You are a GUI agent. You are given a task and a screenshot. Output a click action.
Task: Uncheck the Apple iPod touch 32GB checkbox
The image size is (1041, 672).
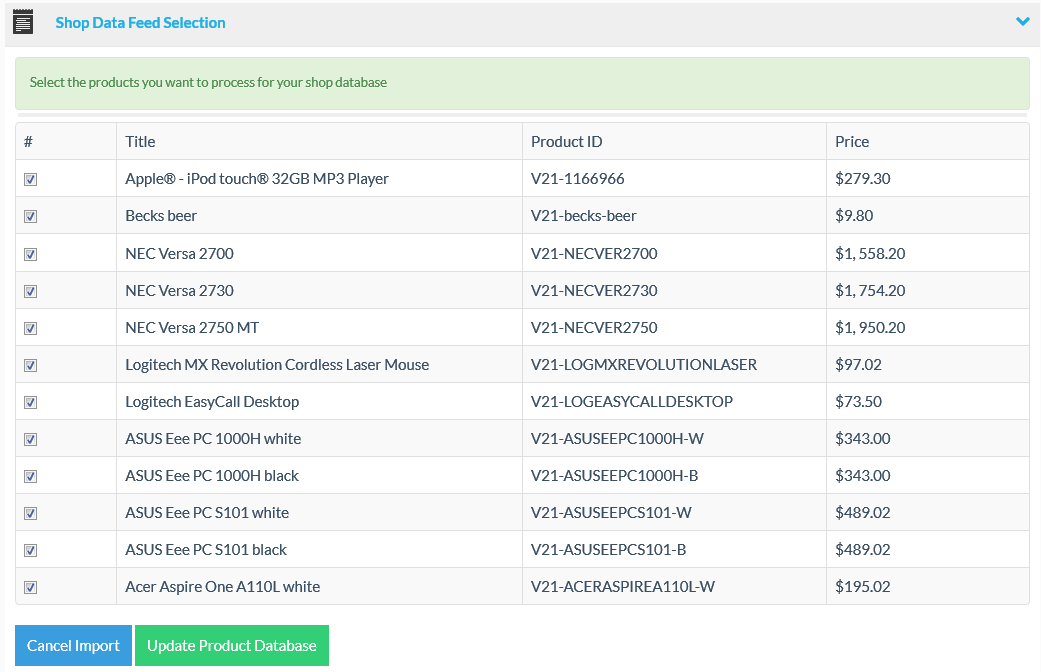pos(30,180)
